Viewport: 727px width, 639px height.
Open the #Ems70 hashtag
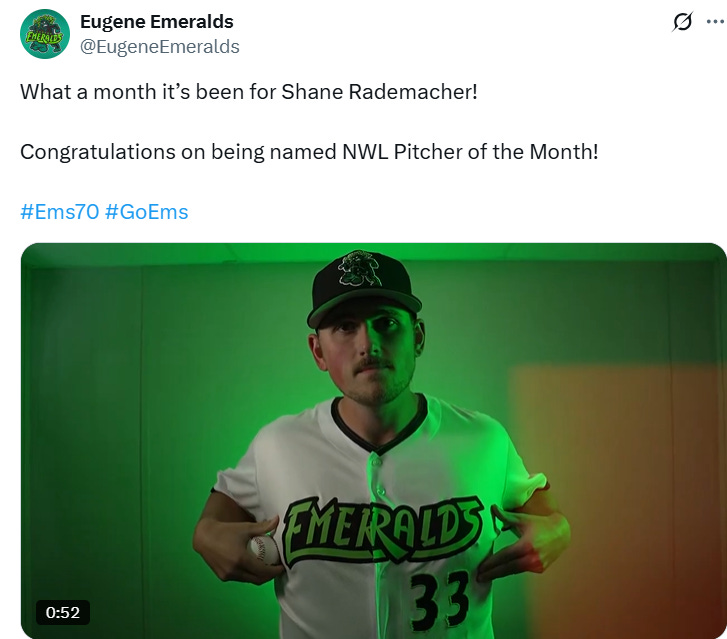coord(59,212)
